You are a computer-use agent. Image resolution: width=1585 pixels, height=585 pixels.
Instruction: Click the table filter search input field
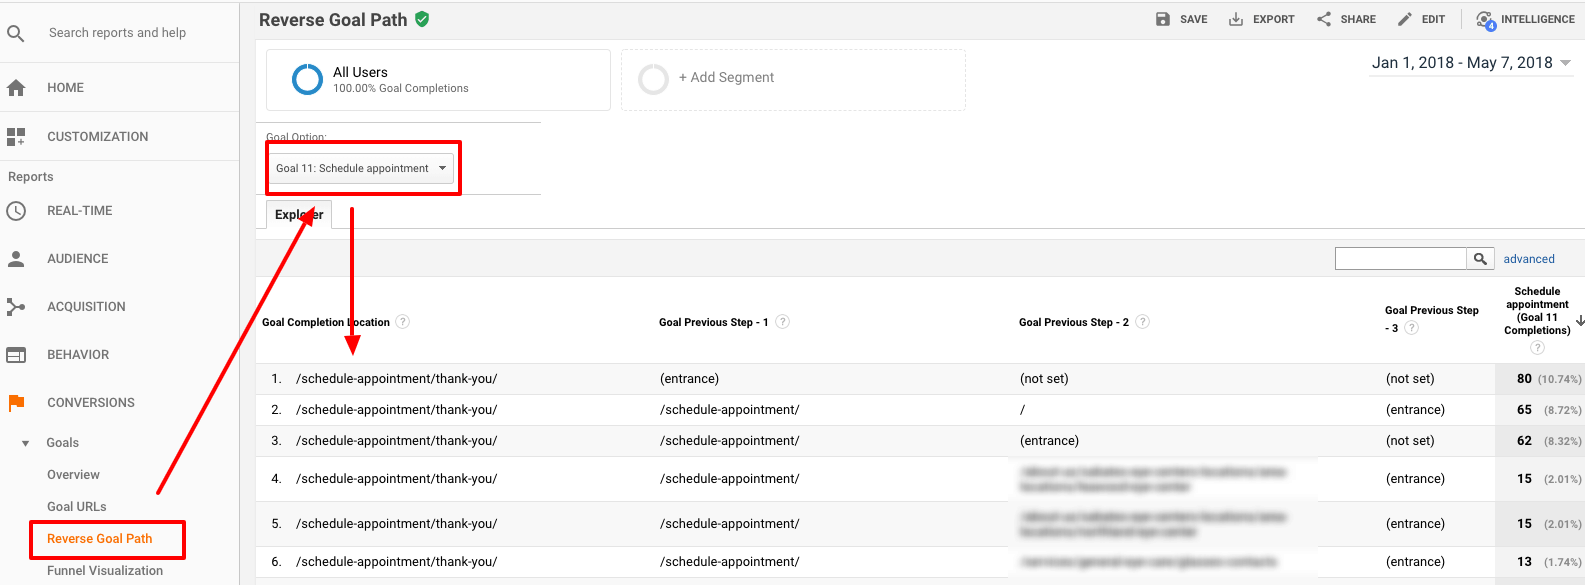(x=1400, y=259)
